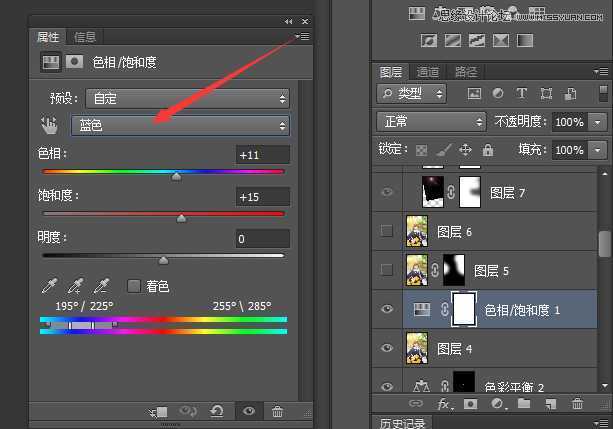Click the color range marker on spectrum bar
Screen dimensions: 613x429
click(81, 325)
